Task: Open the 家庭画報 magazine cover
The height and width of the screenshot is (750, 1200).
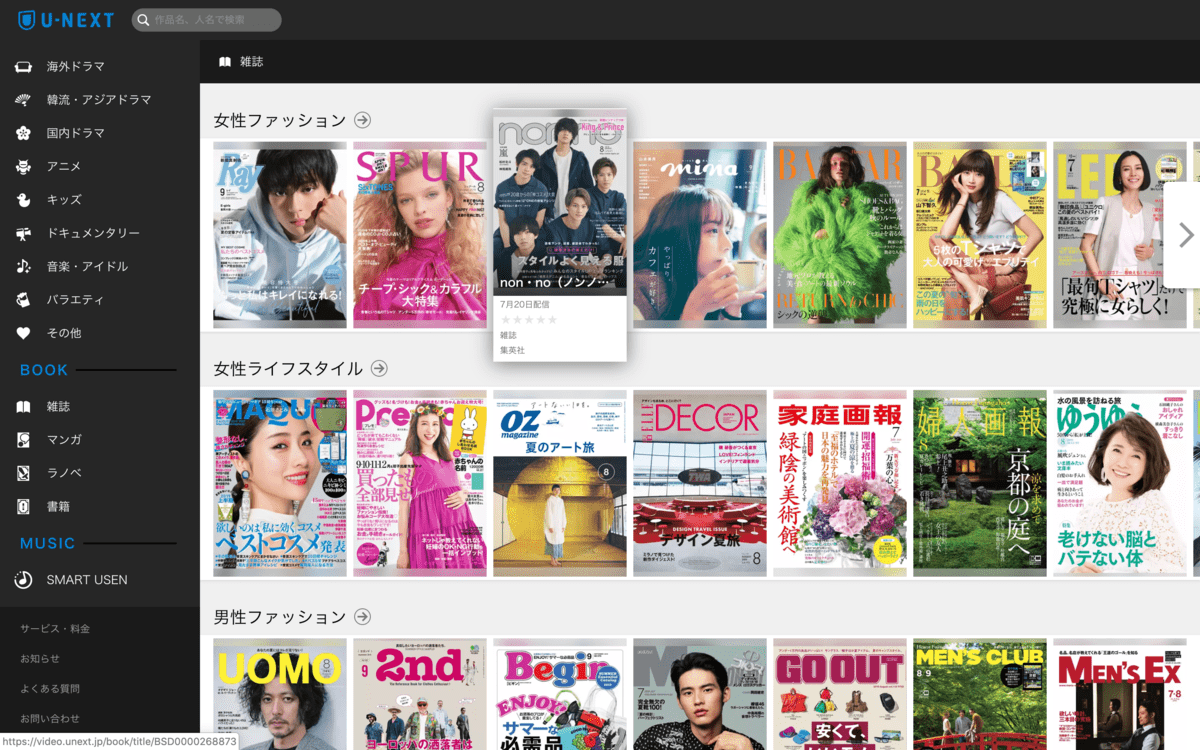Action: coord(840,483)
